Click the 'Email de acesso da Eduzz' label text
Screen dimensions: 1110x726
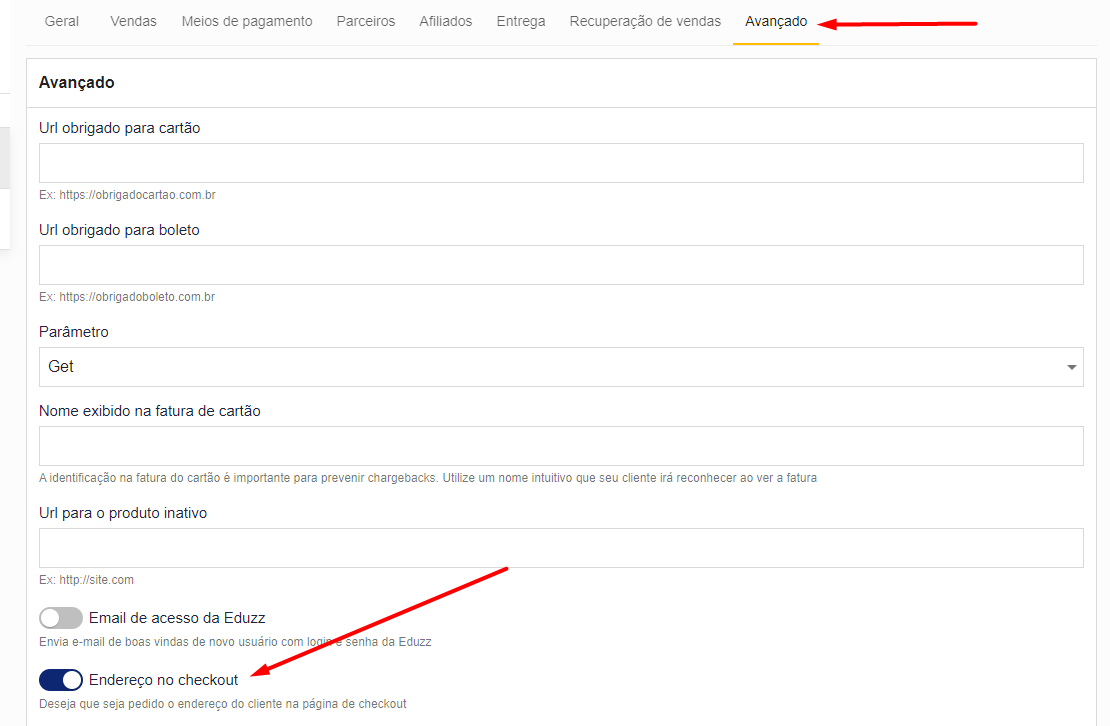click(177, 618)
